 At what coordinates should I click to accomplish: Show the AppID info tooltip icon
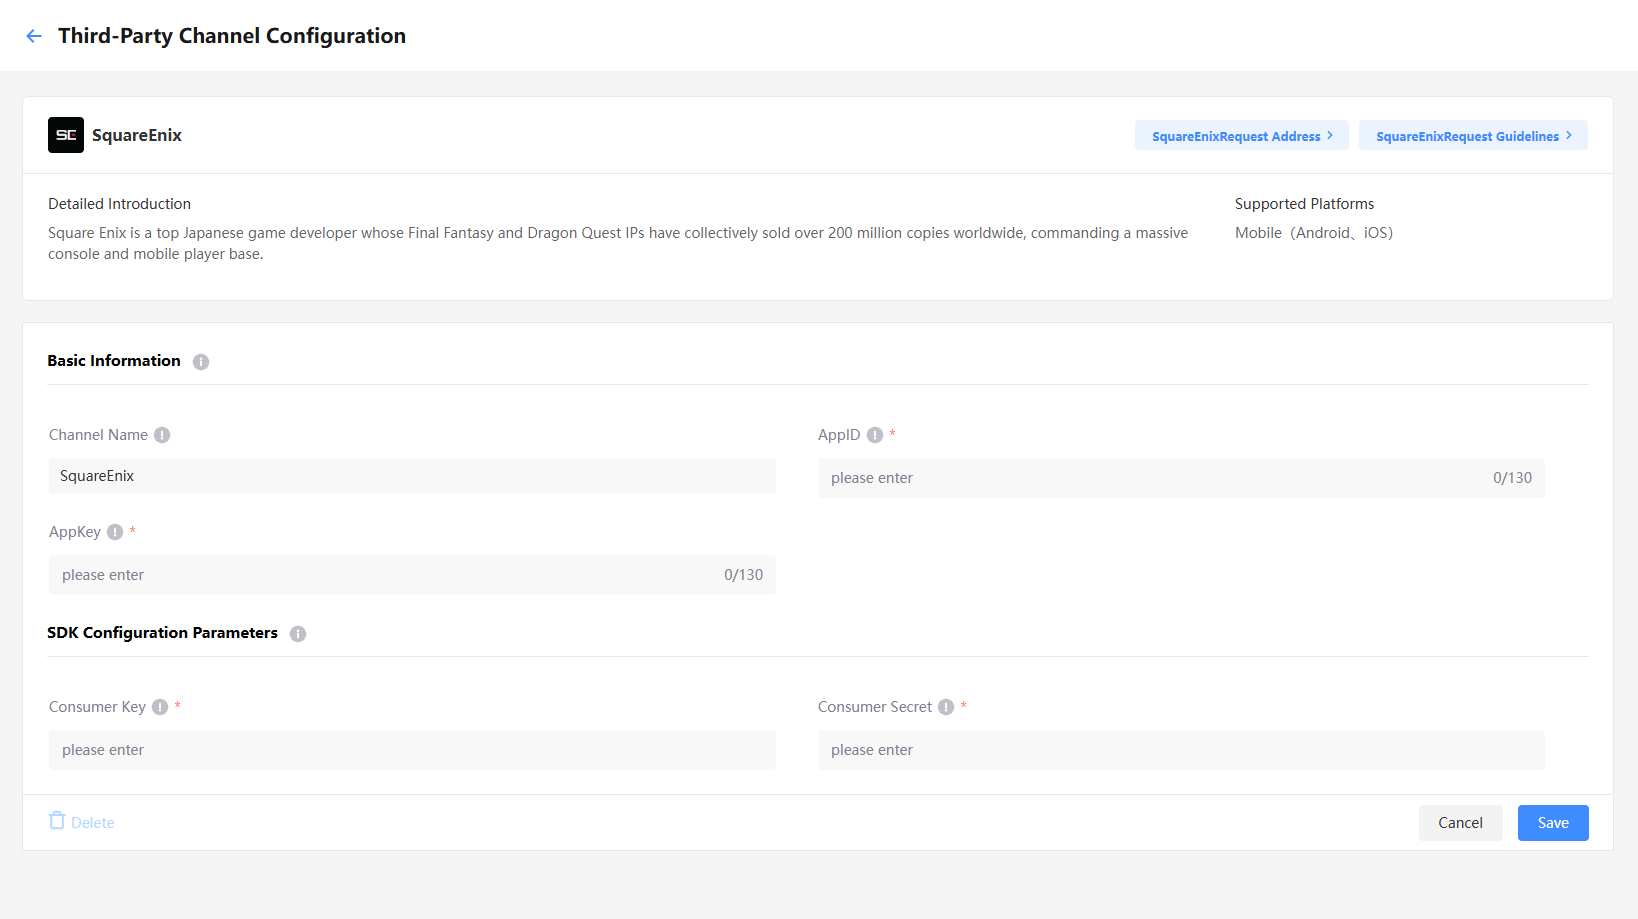(875, 435)
